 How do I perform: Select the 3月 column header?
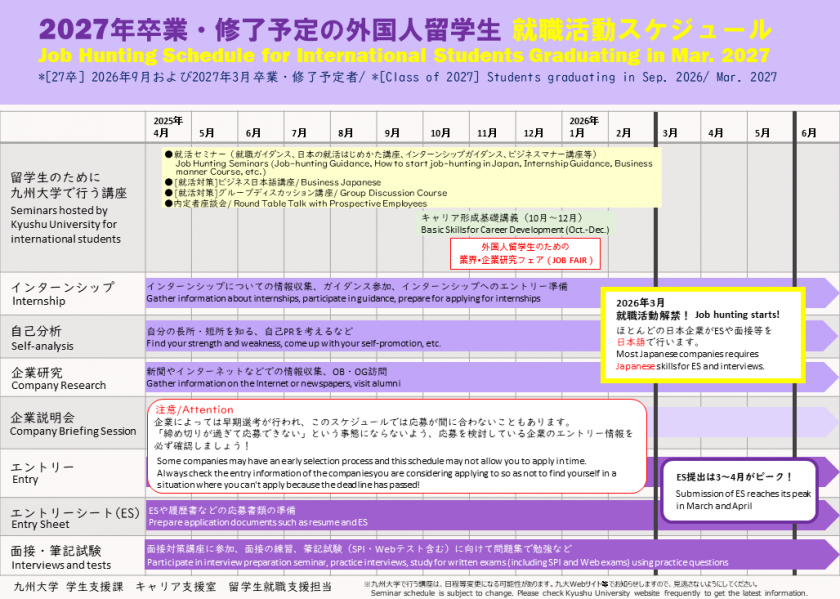click(x=669, y=132)
